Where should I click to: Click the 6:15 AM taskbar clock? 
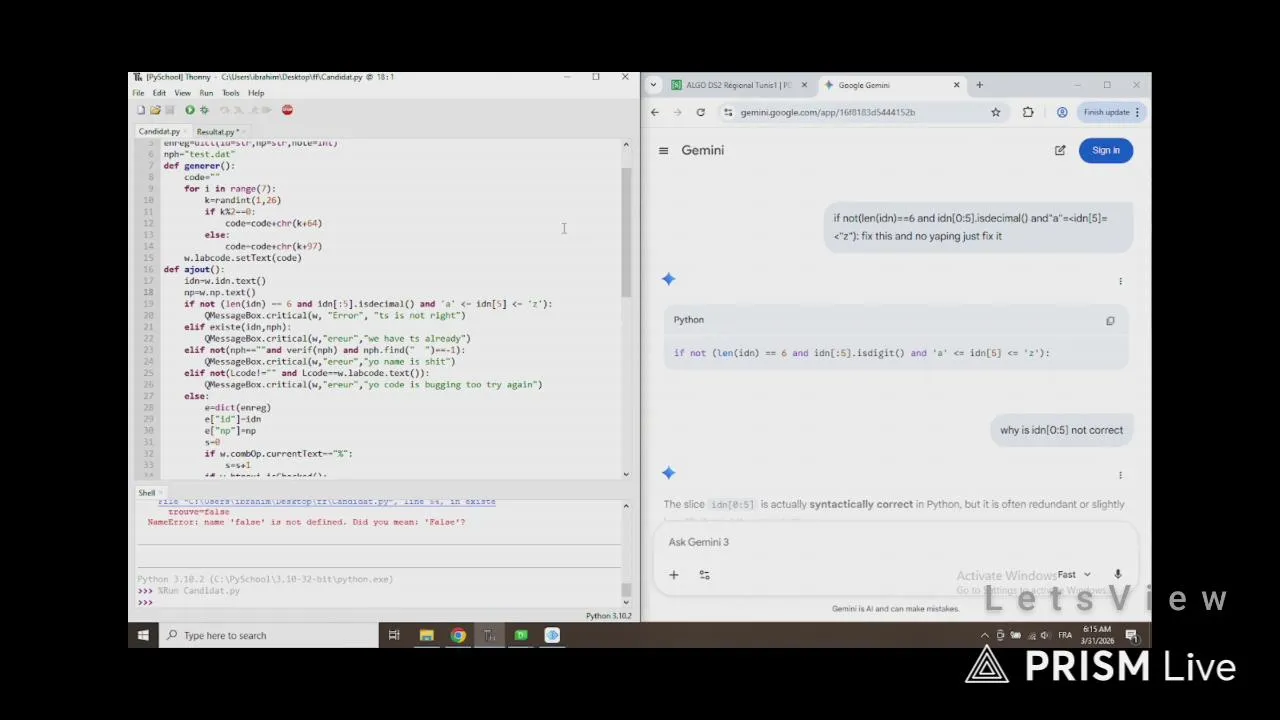tap(1097, 635)
